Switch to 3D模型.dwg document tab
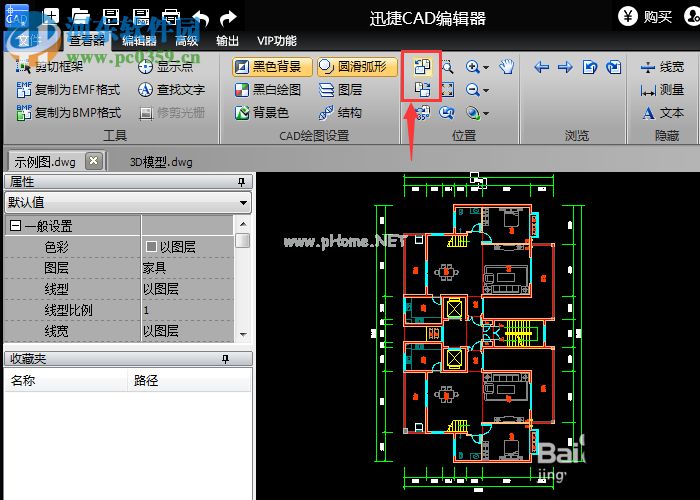 pos(161,162)
